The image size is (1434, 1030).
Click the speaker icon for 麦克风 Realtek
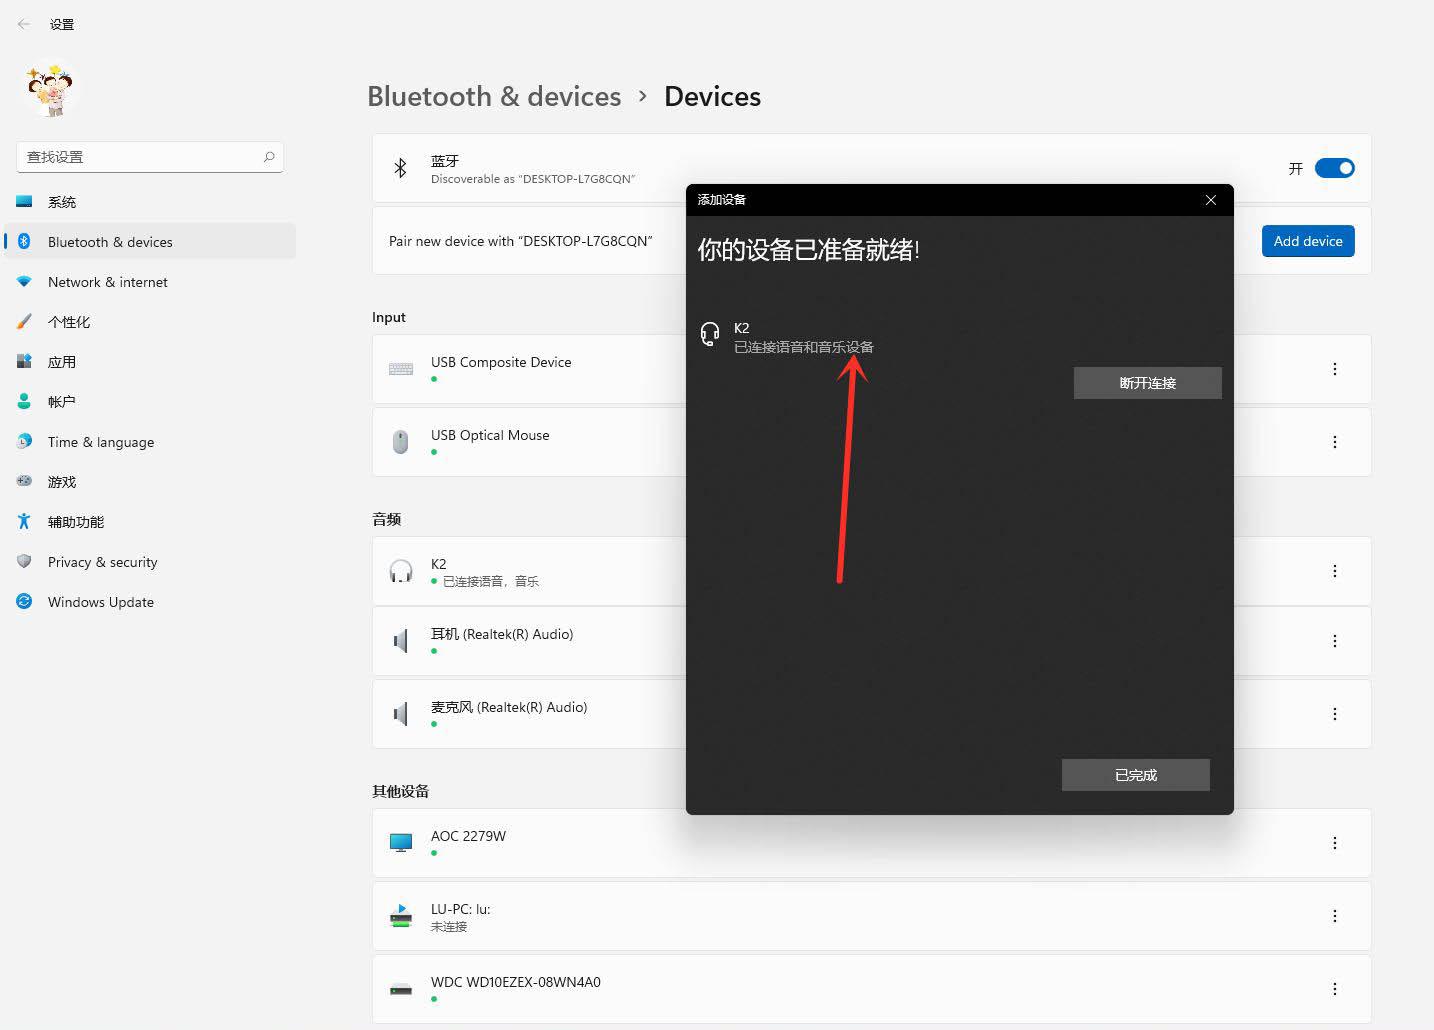coord(401,714)
